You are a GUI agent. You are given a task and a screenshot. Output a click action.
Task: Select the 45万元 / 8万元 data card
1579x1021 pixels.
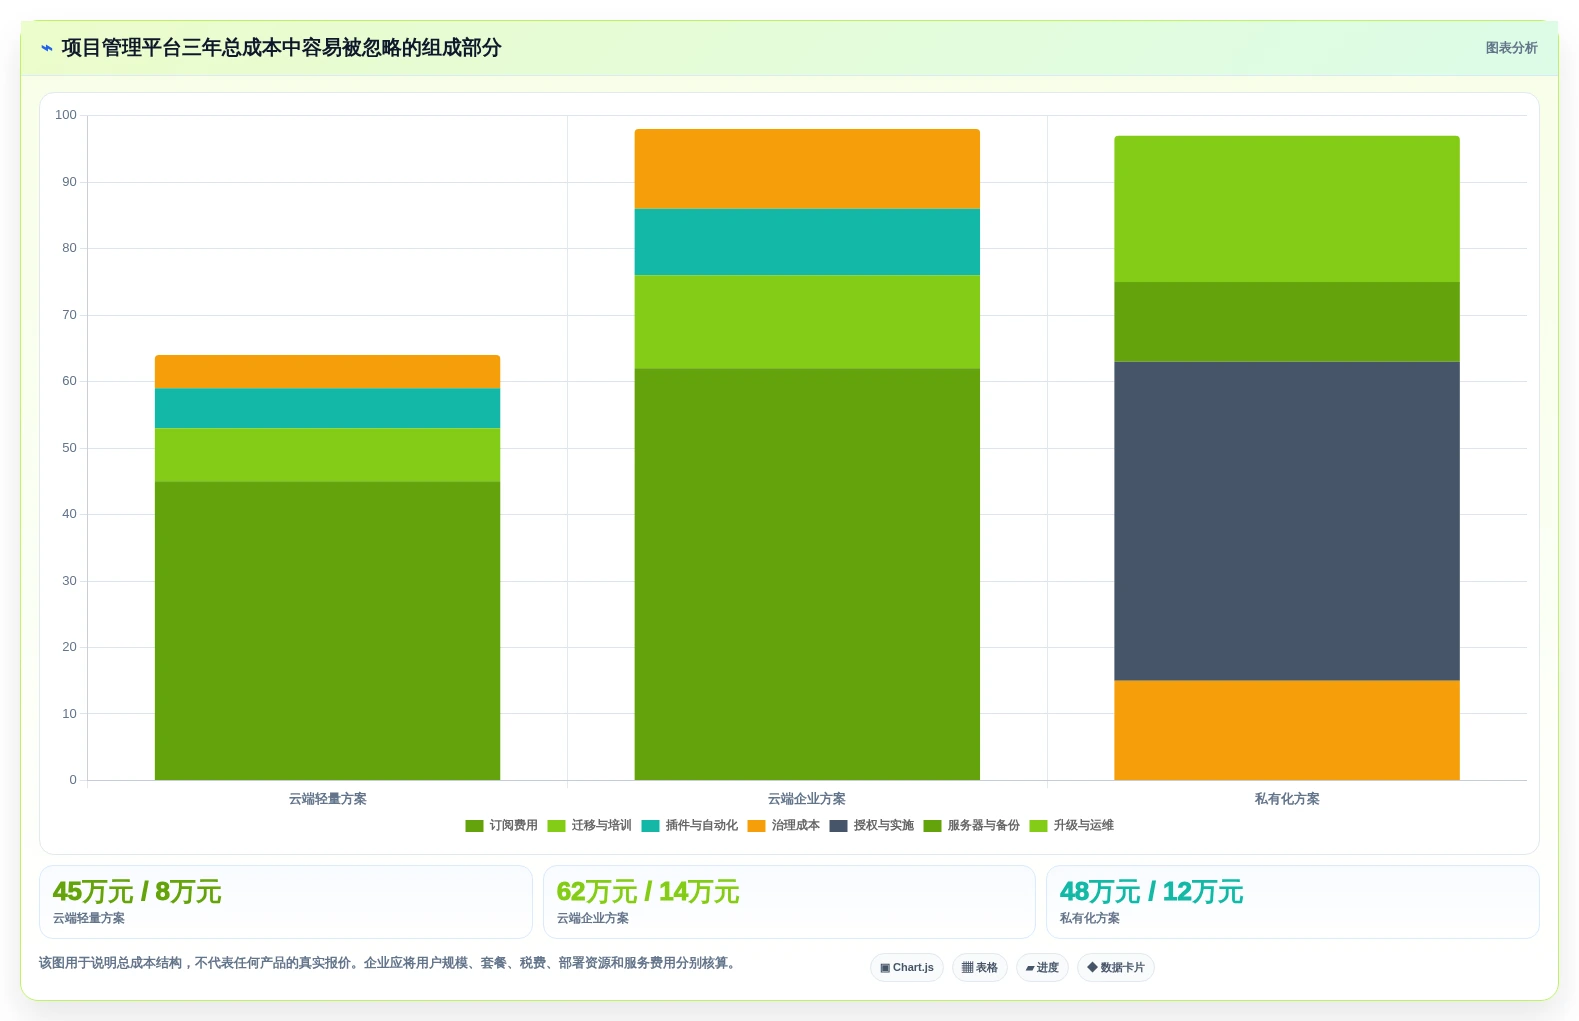[285, 902]
